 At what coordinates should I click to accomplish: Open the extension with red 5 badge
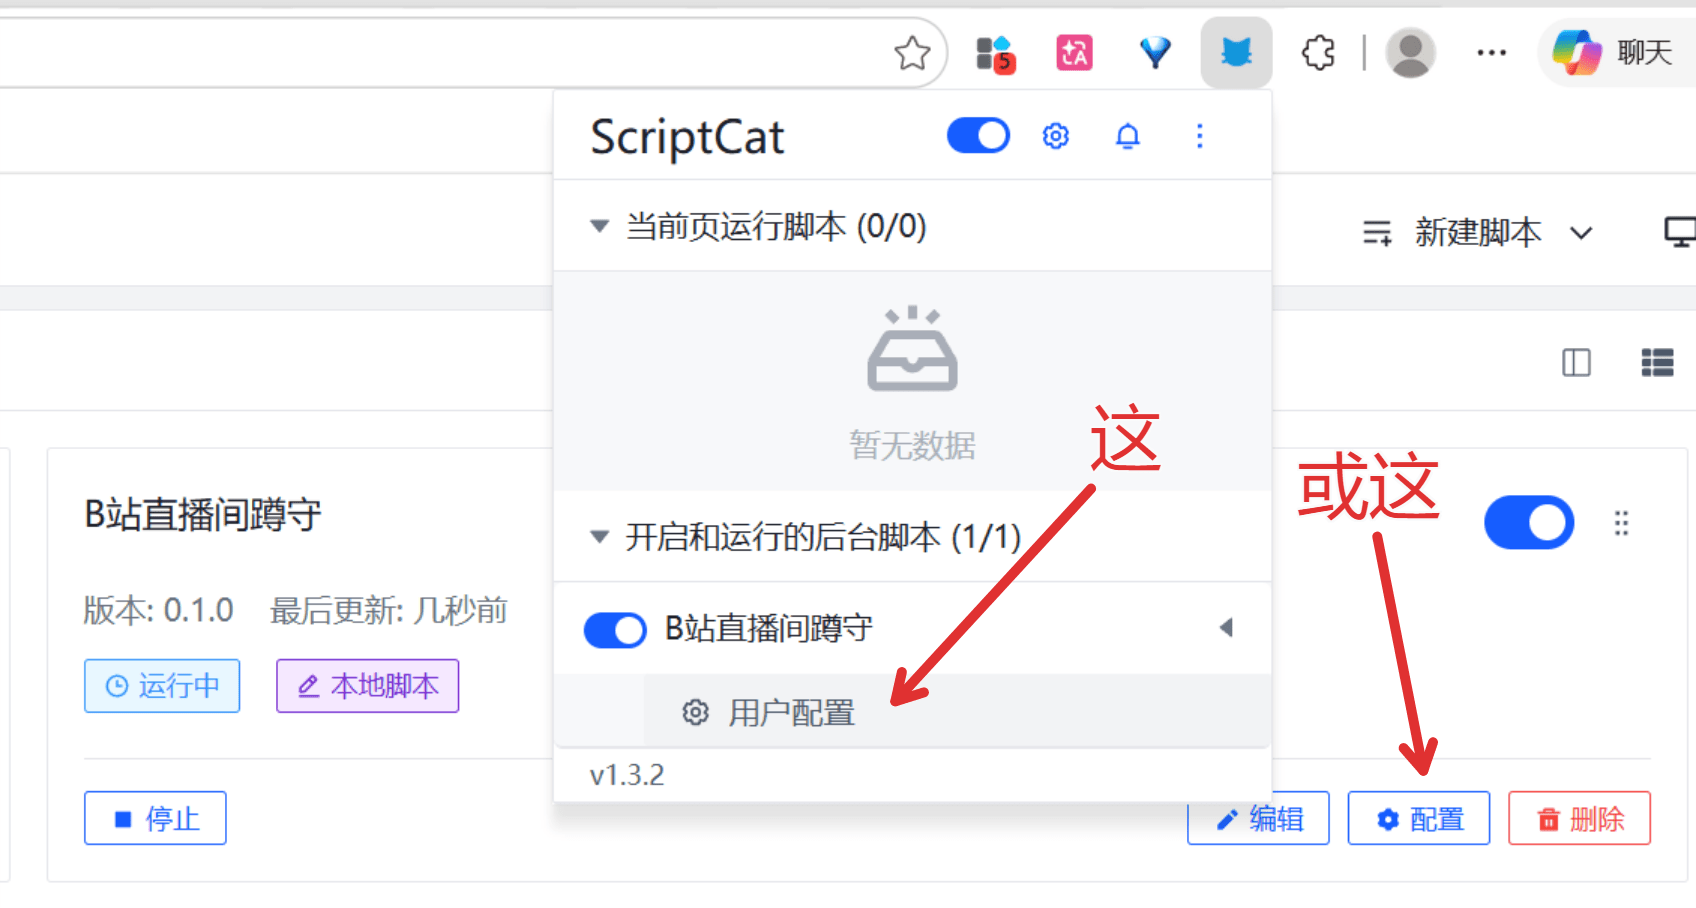(995, 53)
